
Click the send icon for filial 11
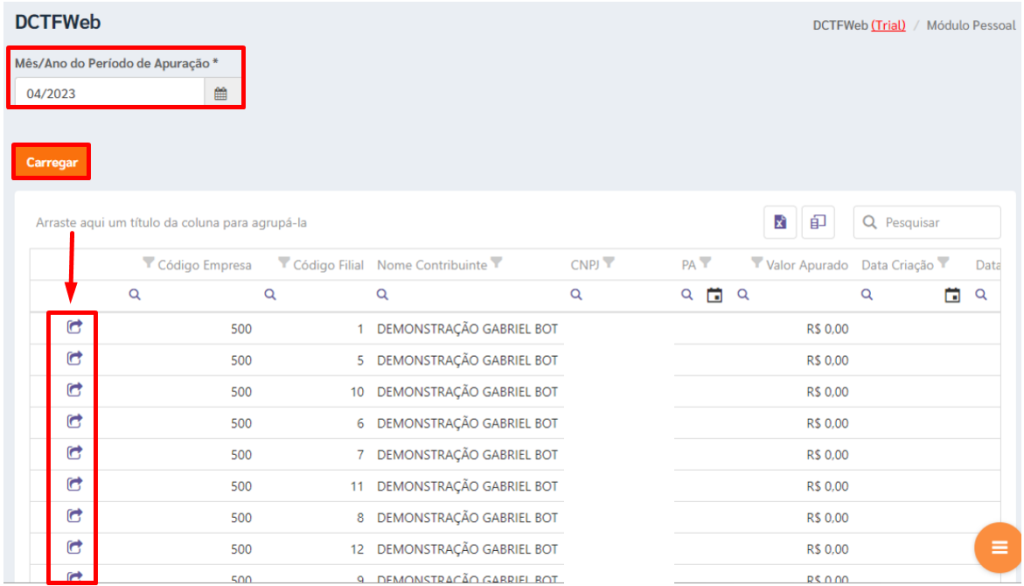point(74,484)
